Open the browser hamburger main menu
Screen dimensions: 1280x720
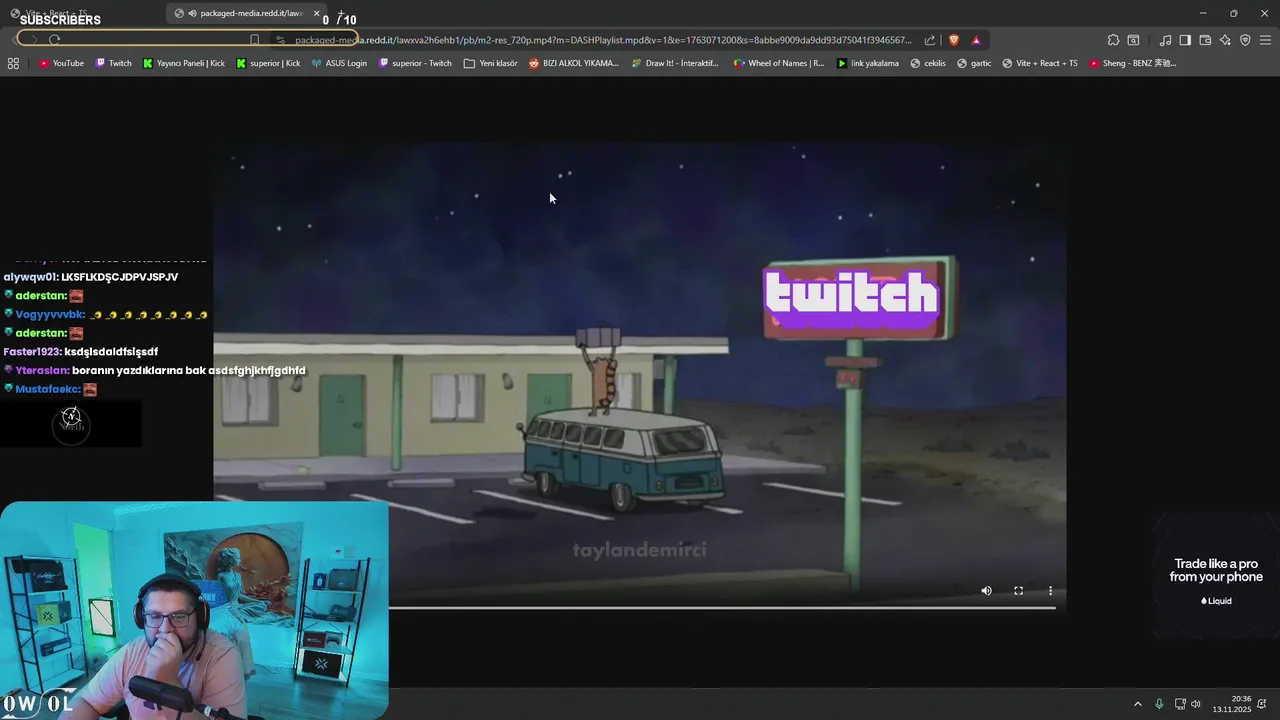(x=1266, y=40)
